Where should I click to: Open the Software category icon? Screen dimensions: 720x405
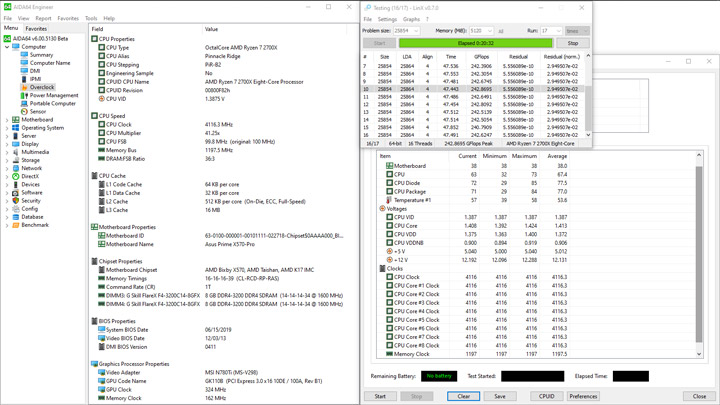pyautogui.click(x=16, y=192)
